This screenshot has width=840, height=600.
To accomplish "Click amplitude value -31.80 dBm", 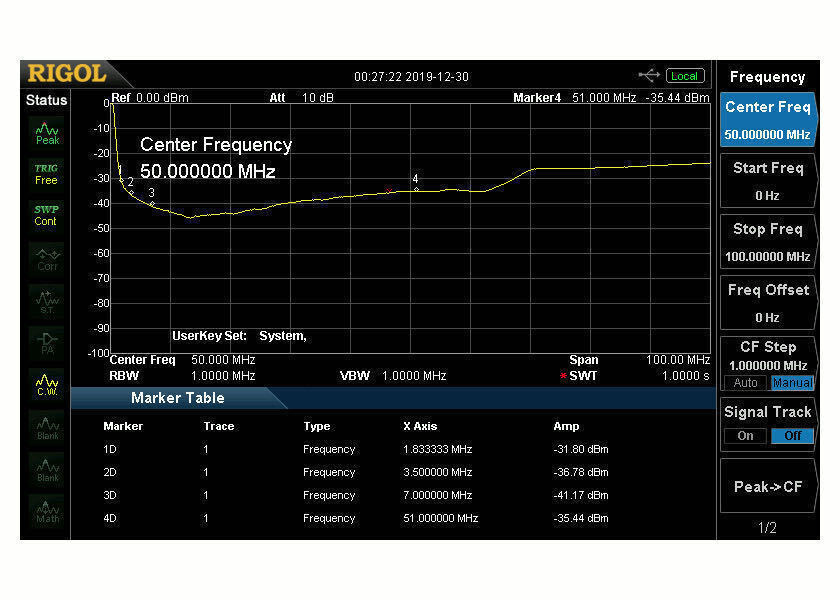I will [581, 449].
